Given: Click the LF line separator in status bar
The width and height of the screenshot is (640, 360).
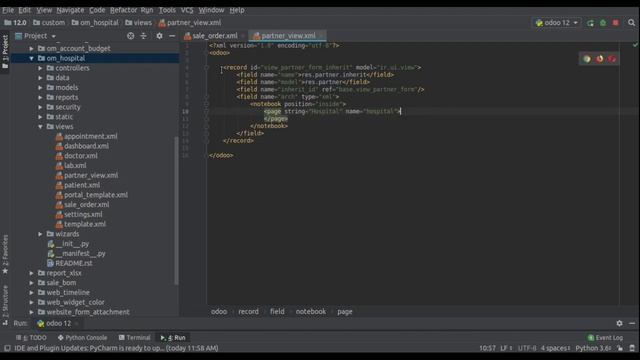Looking at the screenshot, I should coord(506,348).
